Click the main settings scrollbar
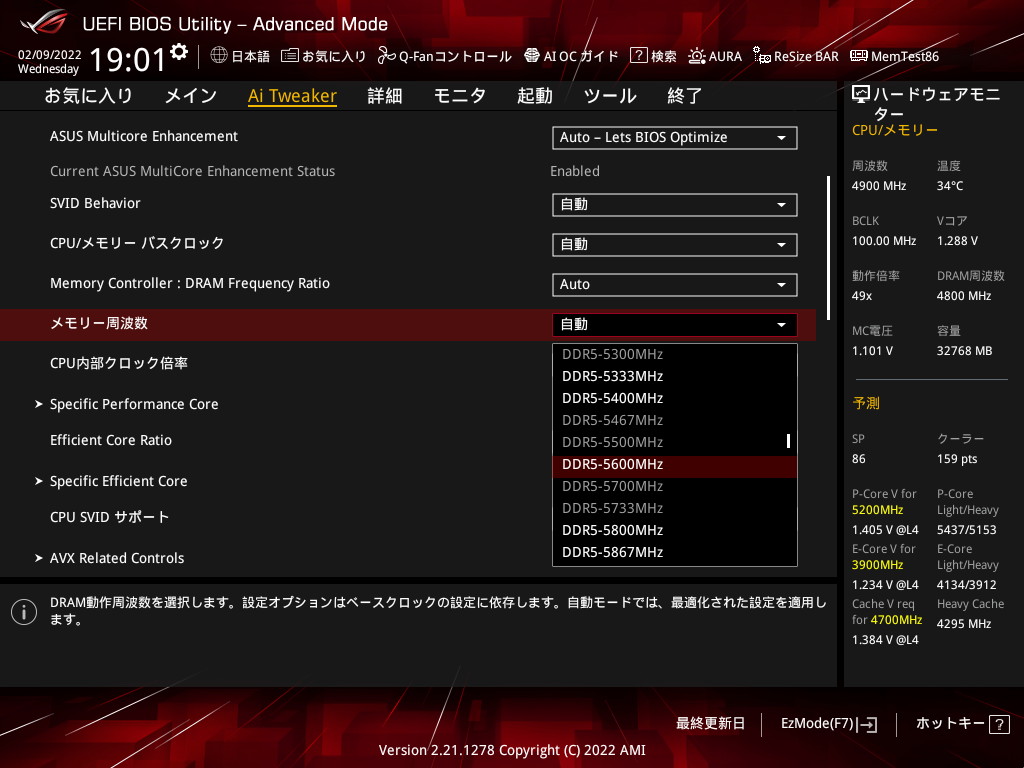This screenshot has height=768, width=1024. [829, 248]
